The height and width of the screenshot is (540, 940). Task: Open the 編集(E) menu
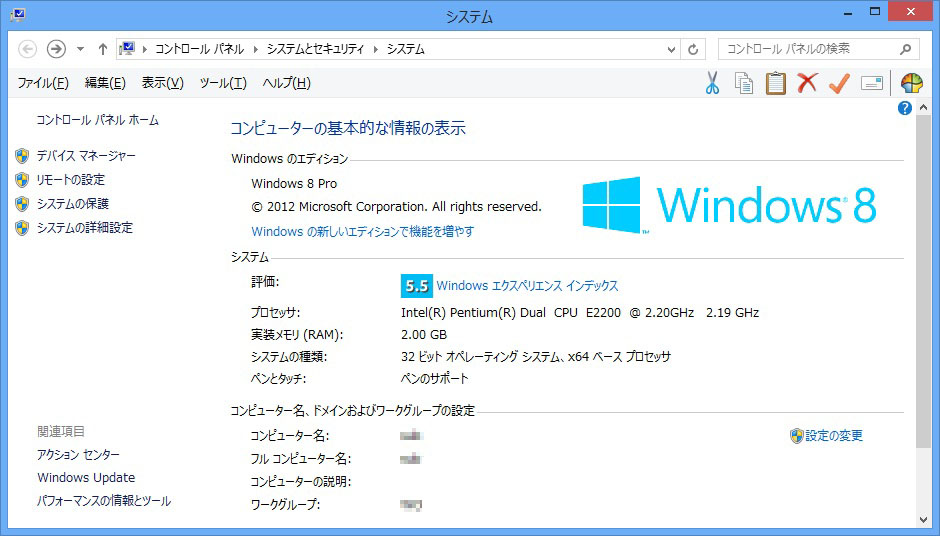pos(105,83)
